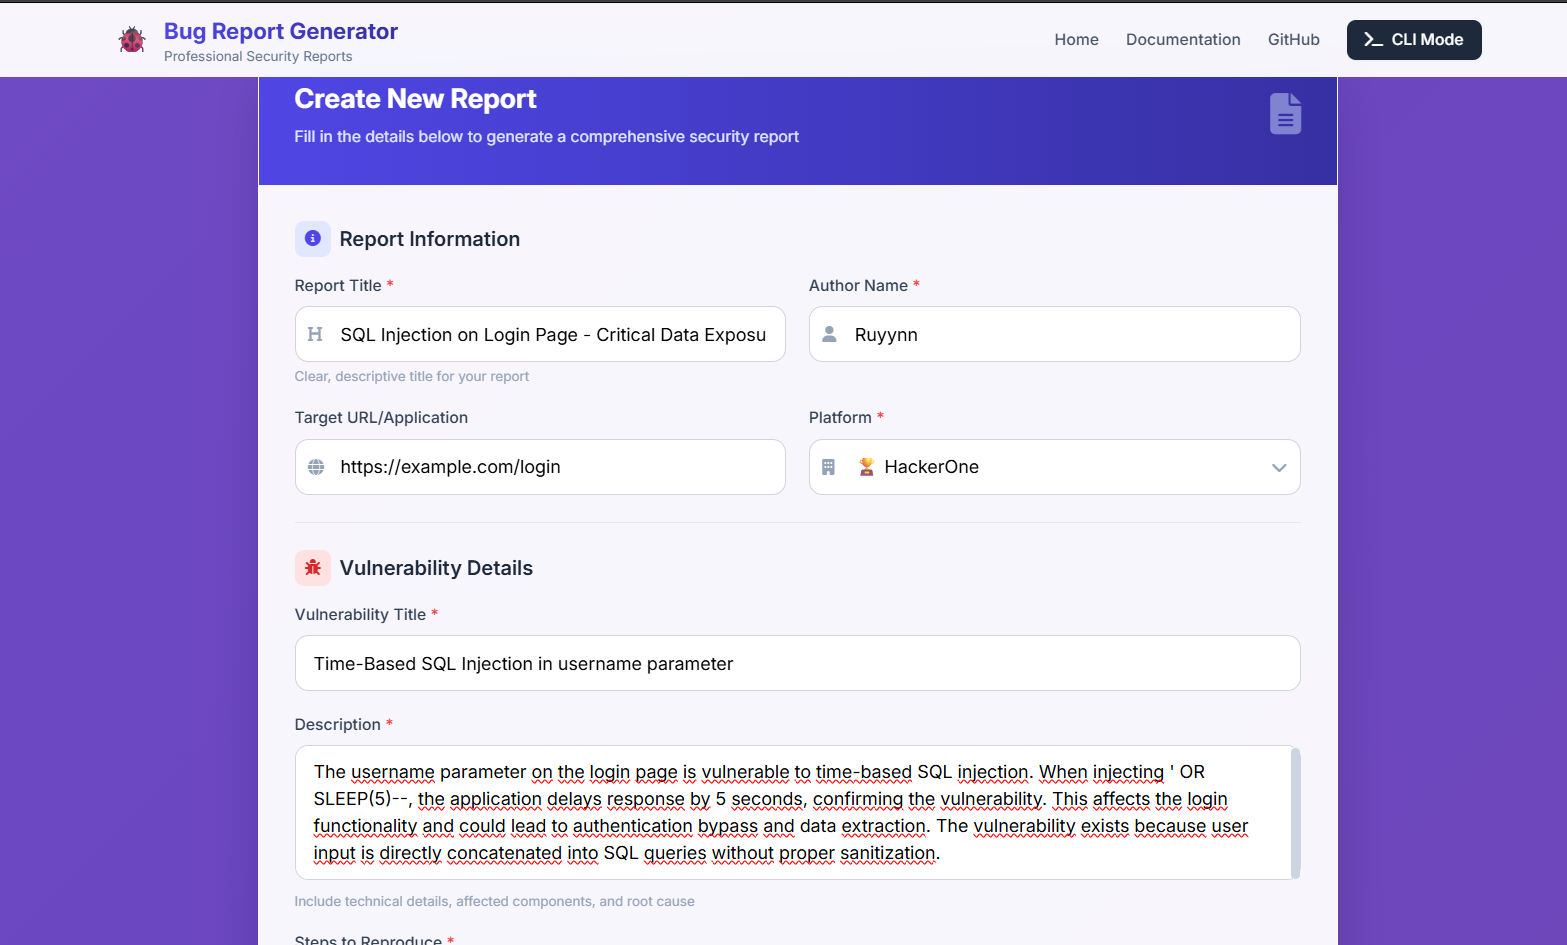Viewport: 1567px width, 945px height.
Task: Click the heading icon in the Report Title field
Action: [x=315, y=334]
